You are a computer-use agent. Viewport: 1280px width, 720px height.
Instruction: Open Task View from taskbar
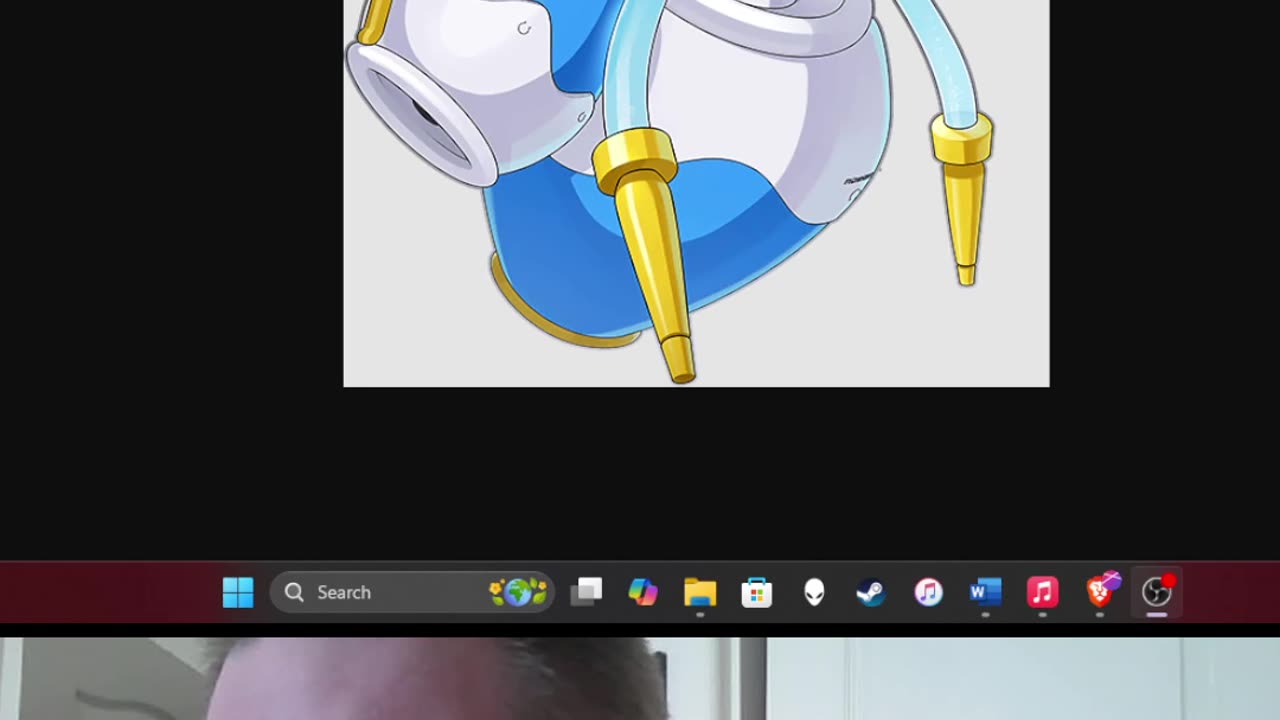click(586, 592)
